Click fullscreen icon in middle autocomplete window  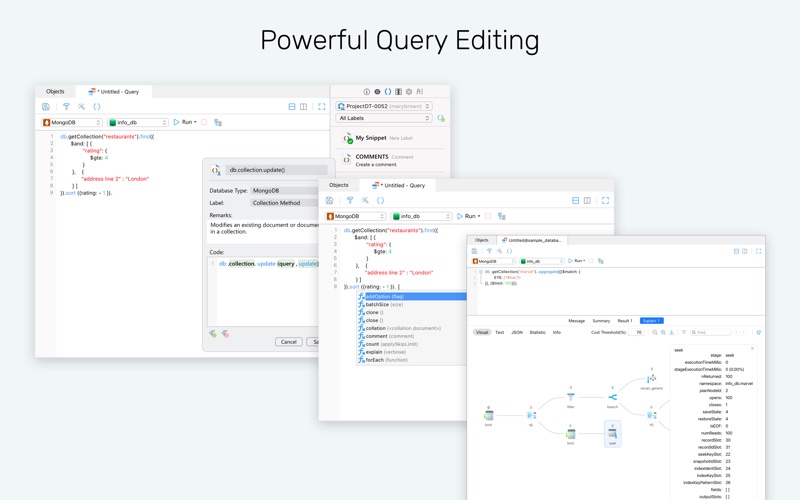[605, 201]
